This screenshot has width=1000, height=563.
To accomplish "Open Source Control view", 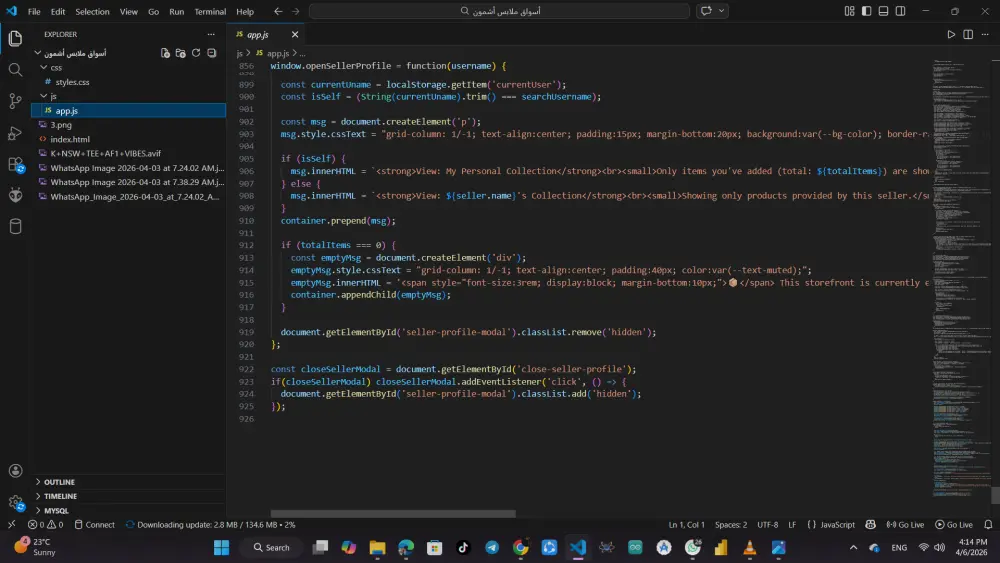I will 15,101.
